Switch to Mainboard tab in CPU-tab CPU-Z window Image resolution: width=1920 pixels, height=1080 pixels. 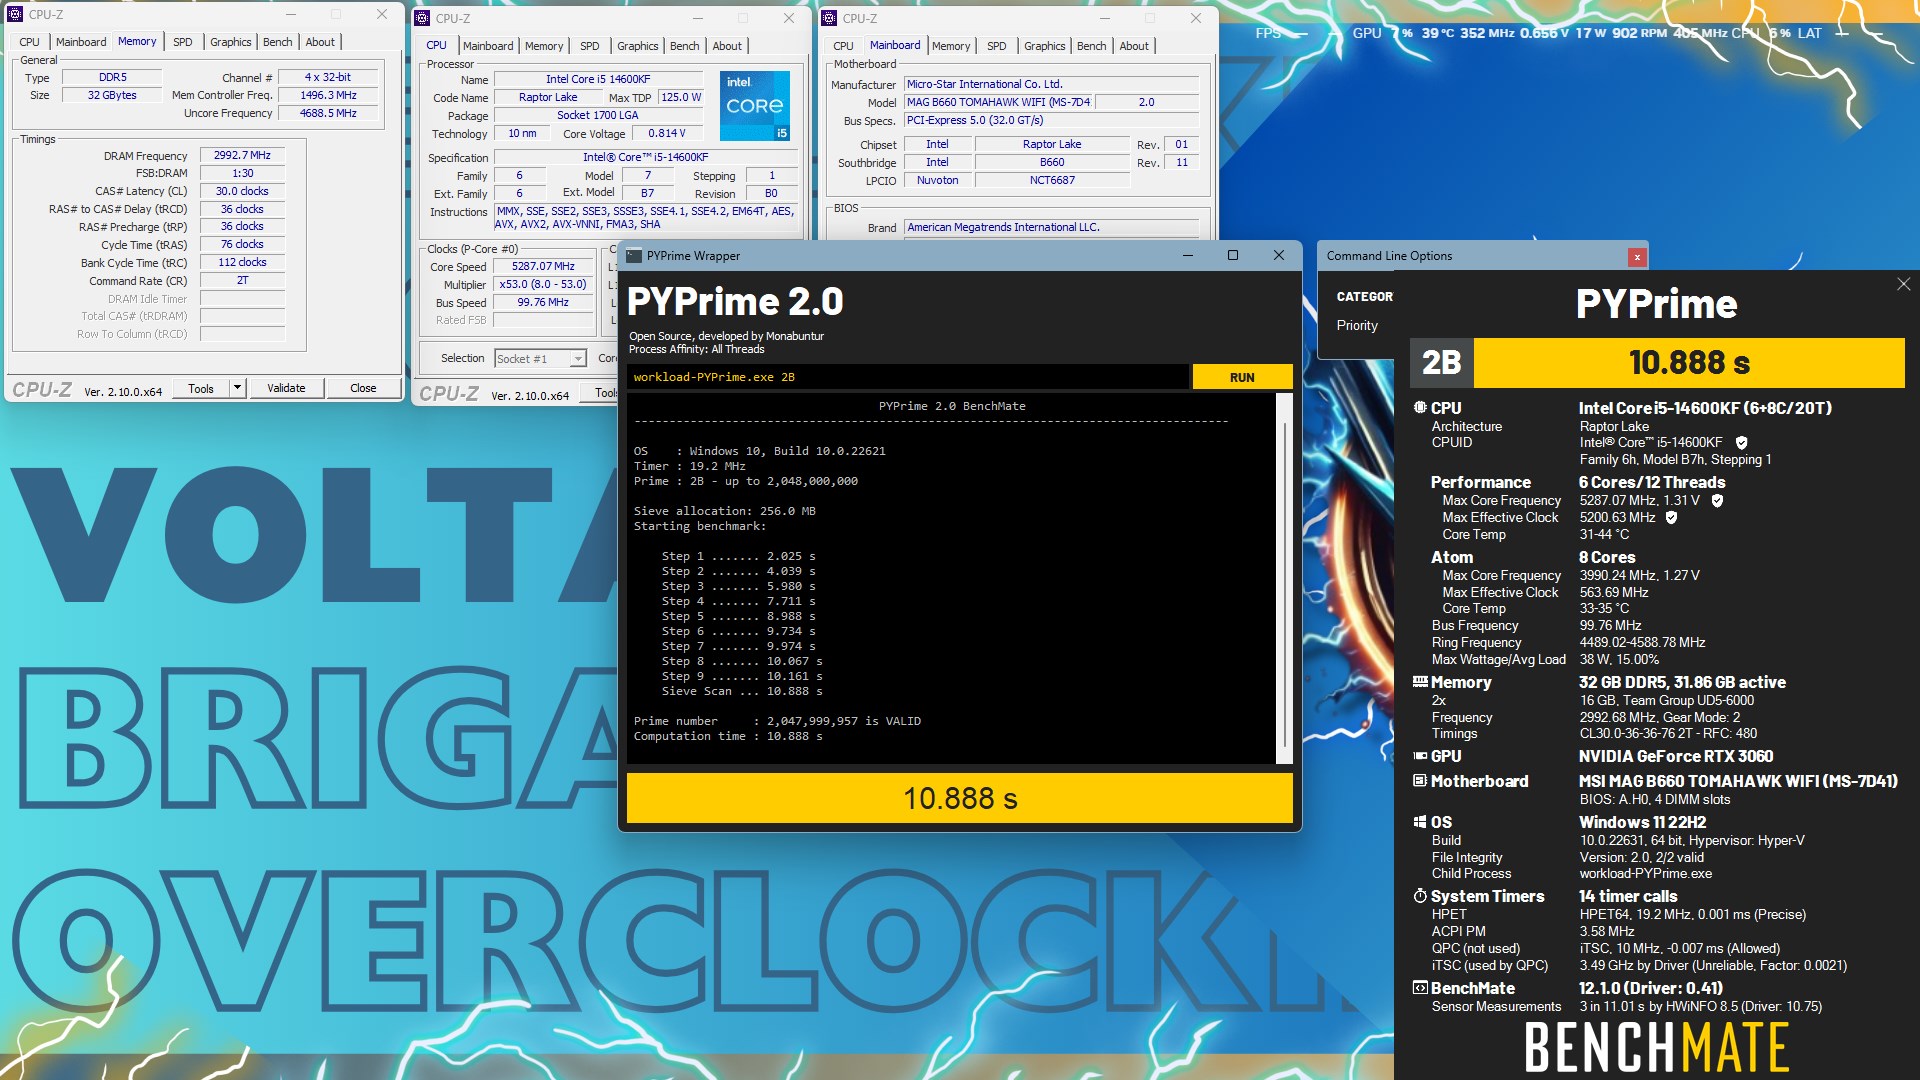pyautogui.click(x=488, y=46)
